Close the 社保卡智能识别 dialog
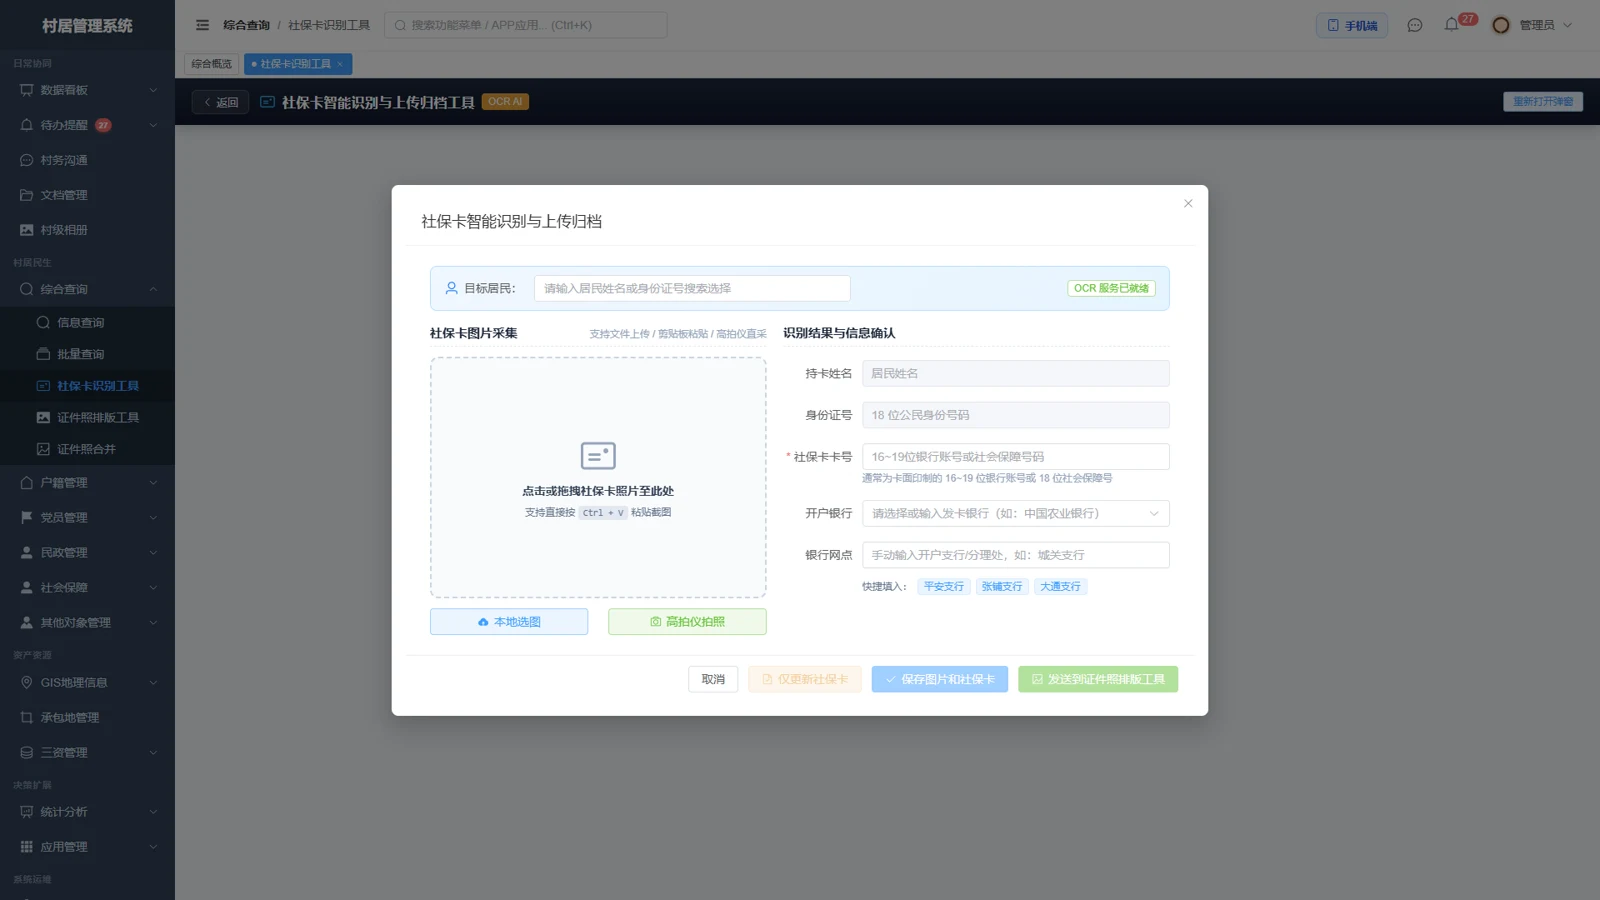Screen dimensions: 1600x900 click(1188, 203)
